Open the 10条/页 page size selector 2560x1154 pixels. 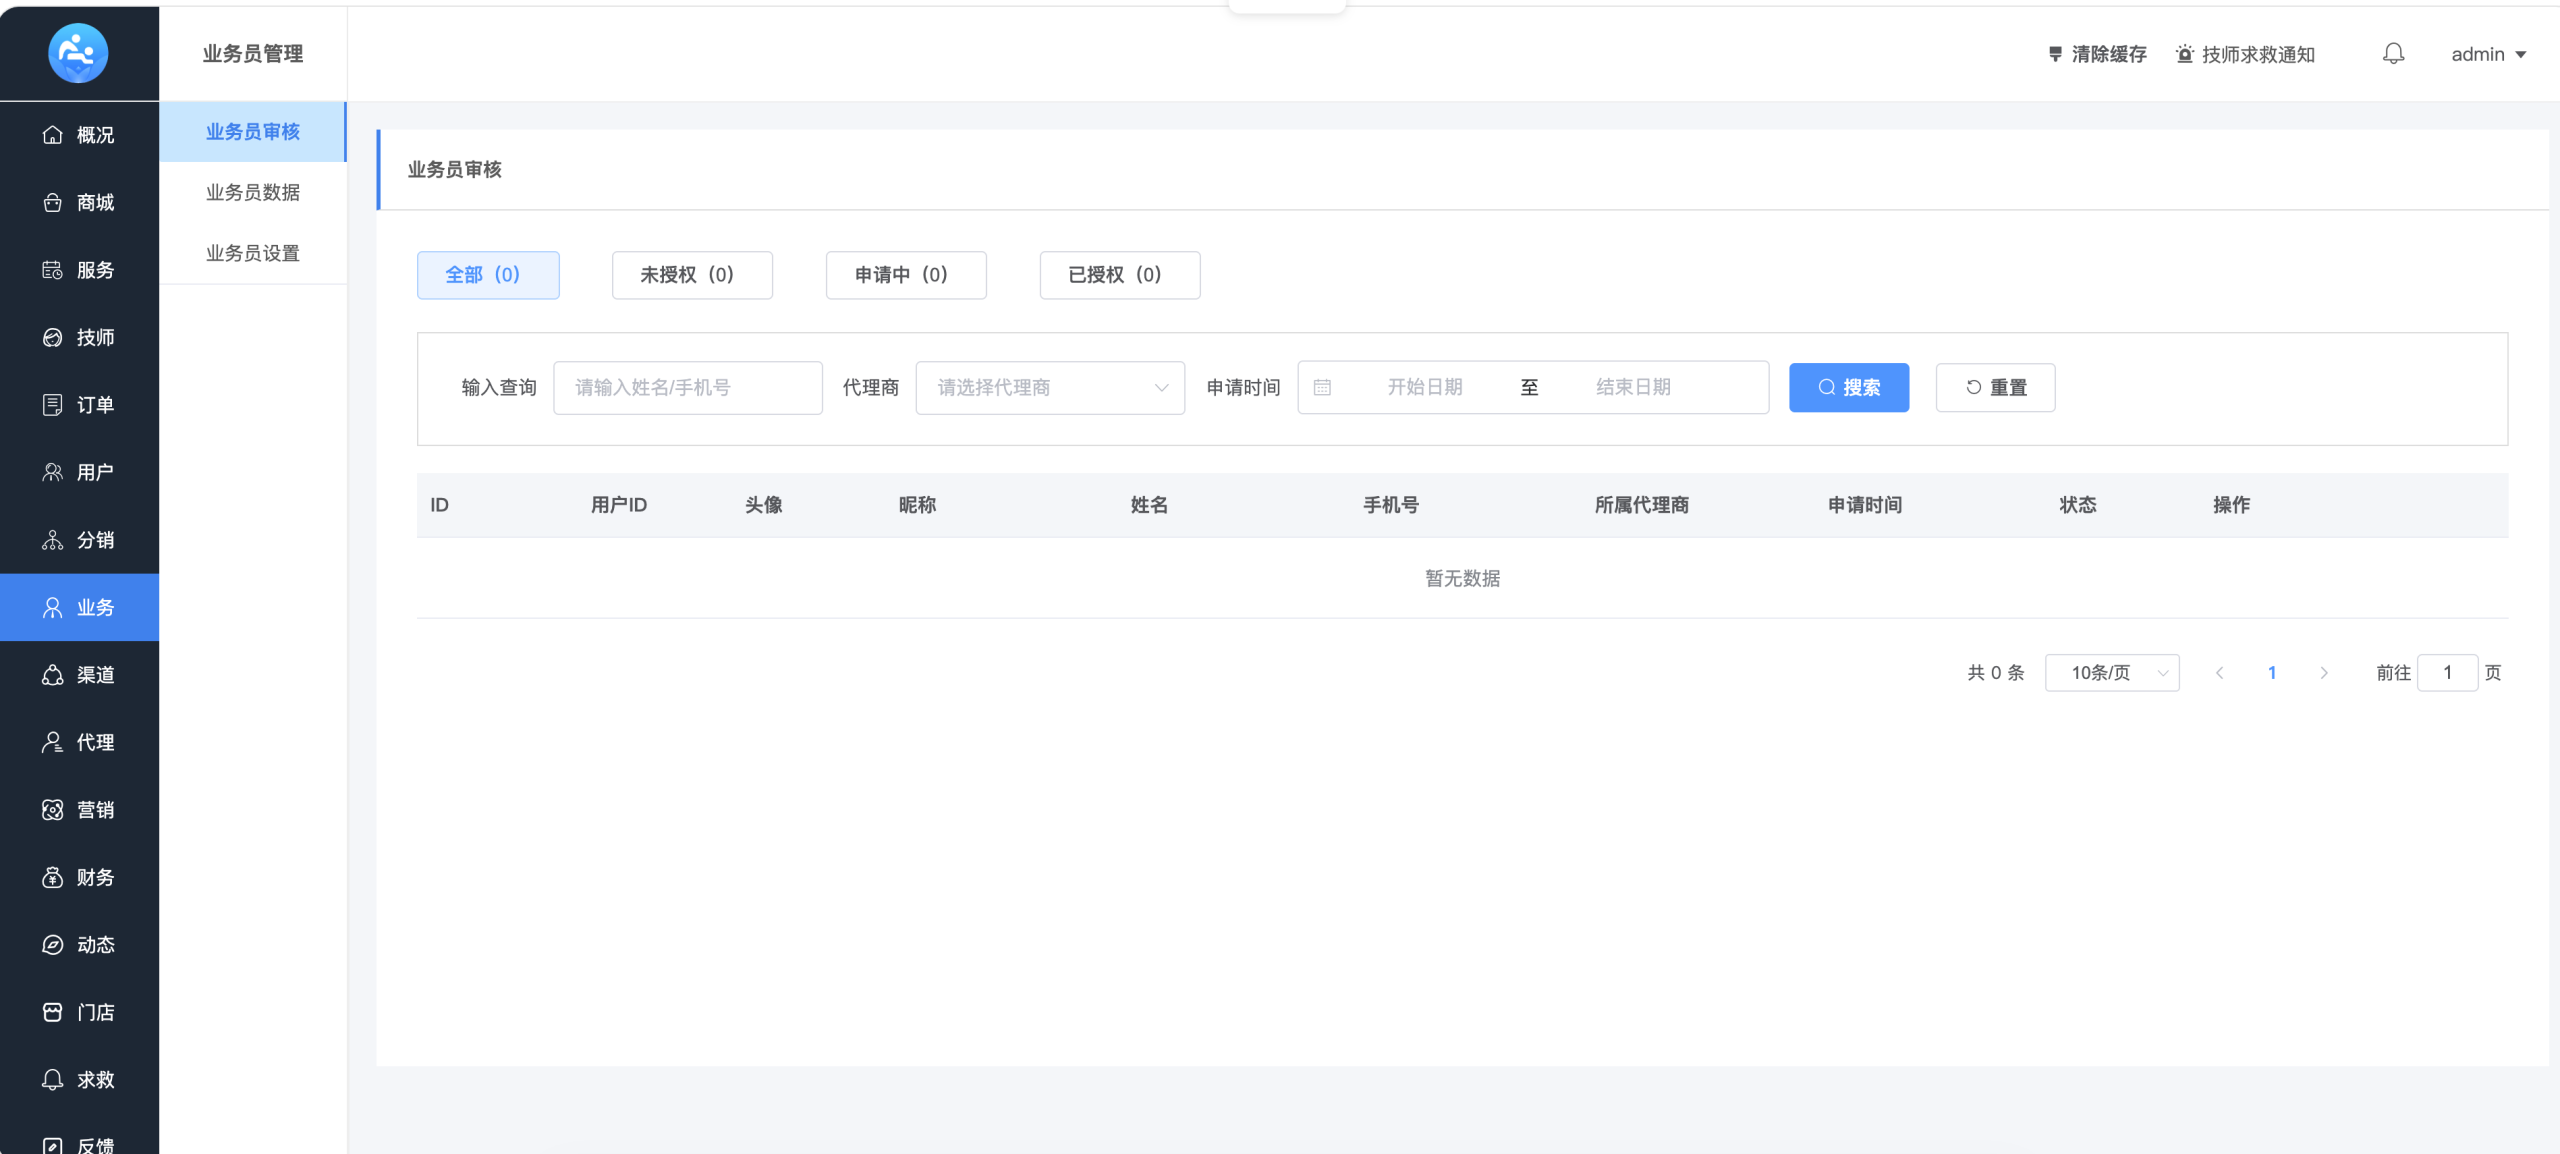2112,673
